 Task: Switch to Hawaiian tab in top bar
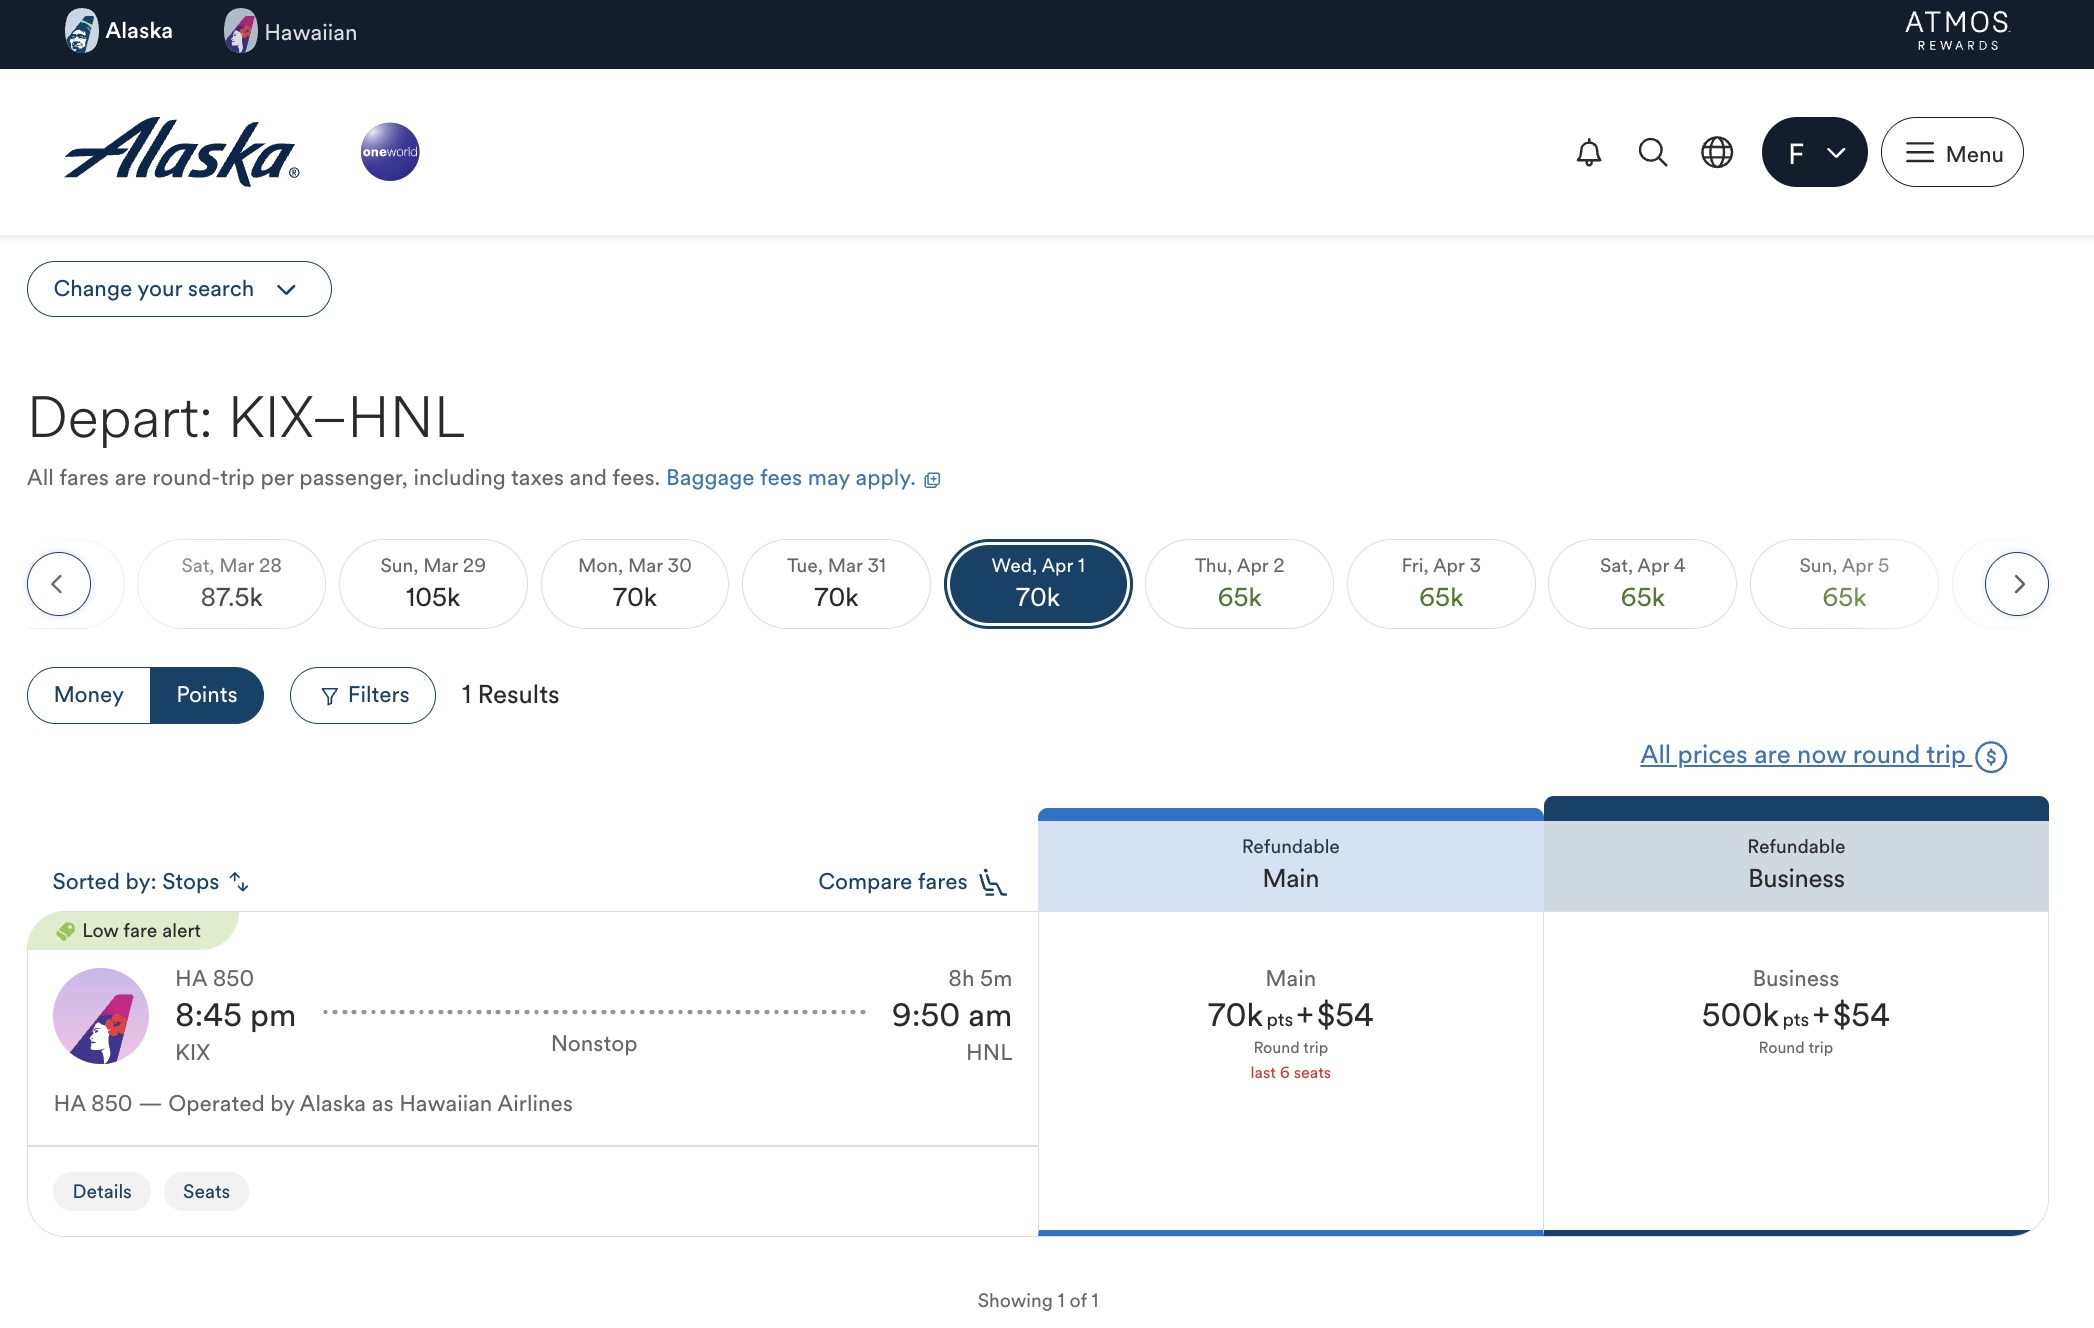point(290,32)
